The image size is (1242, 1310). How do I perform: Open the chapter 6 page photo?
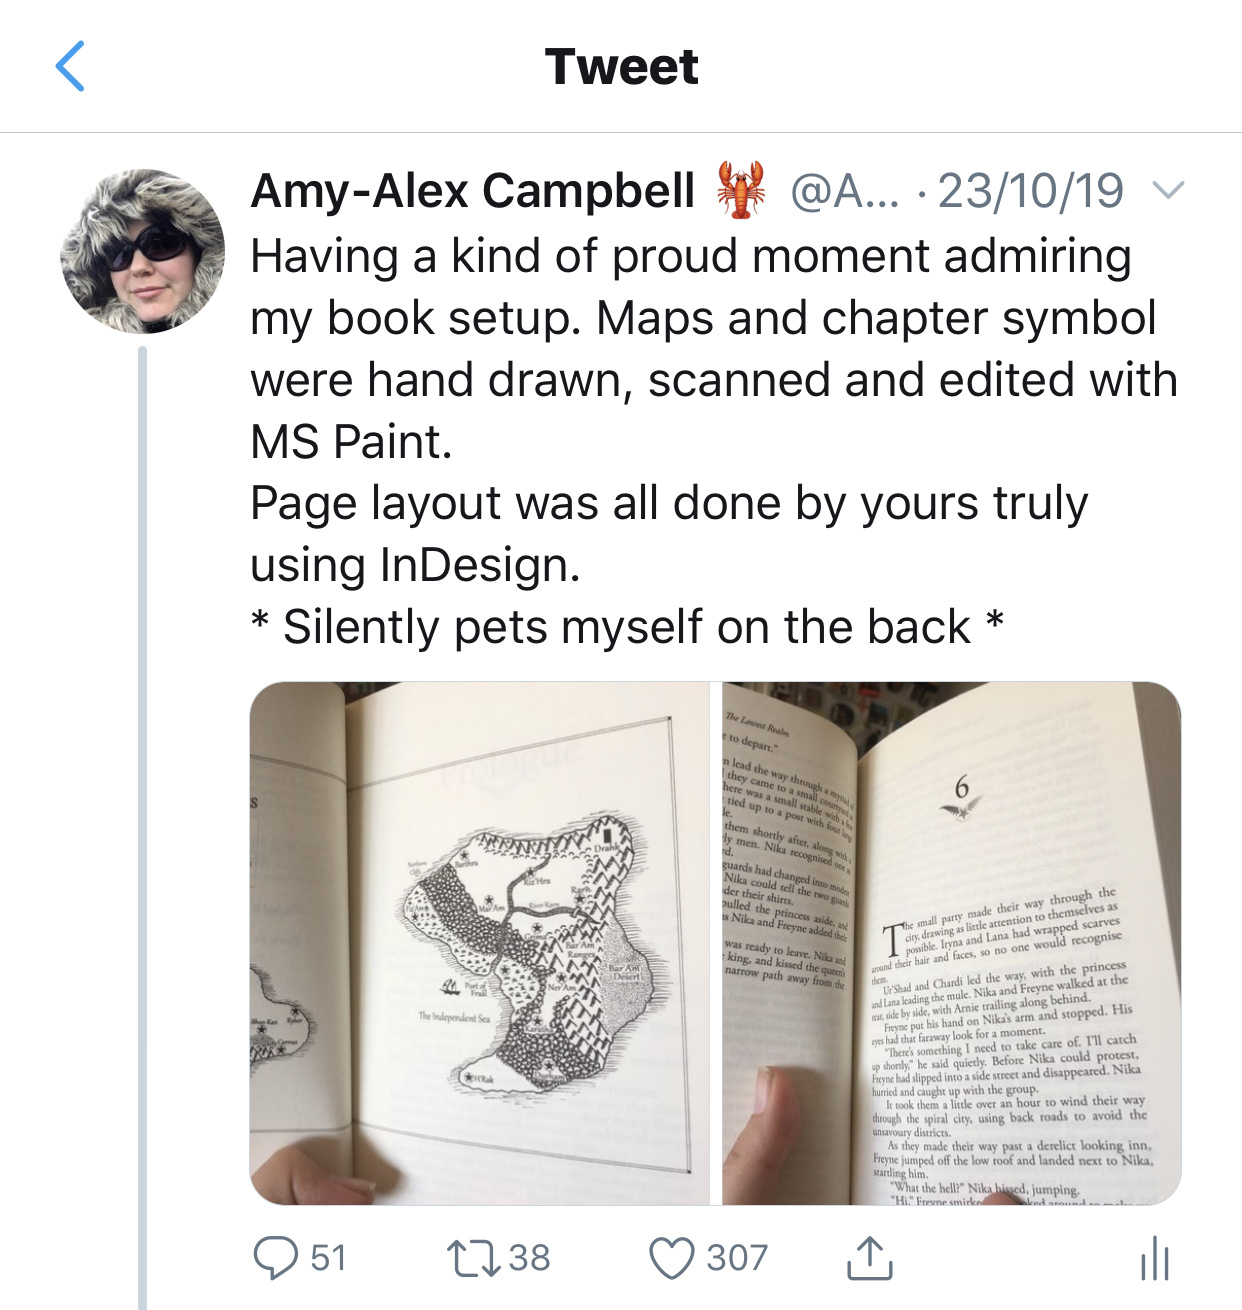[951, 943]
